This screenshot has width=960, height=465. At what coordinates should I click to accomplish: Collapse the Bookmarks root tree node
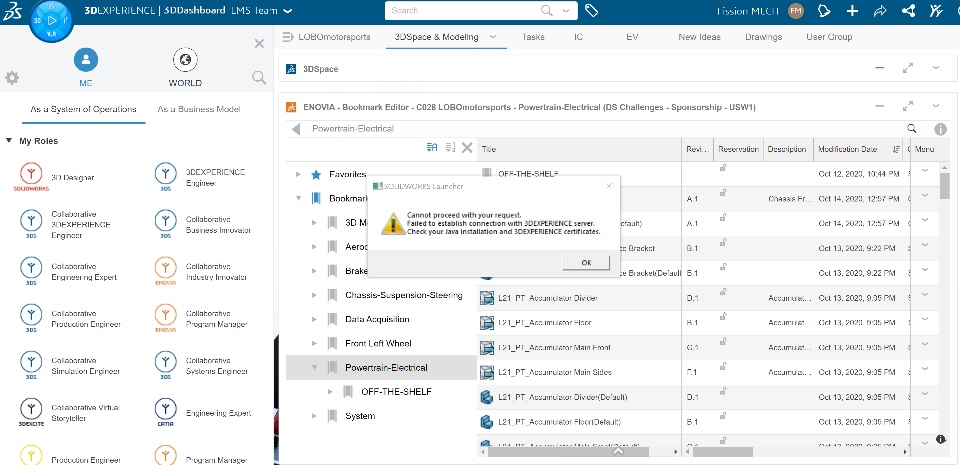pyautogui.click(x=298, y=198)
